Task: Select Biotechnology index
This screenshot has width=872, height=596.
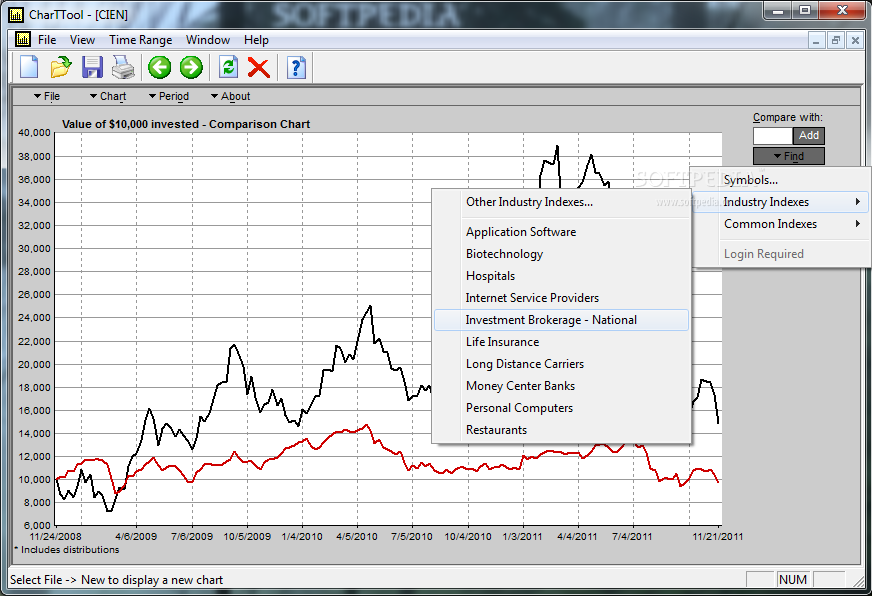Action: (561, 254)
